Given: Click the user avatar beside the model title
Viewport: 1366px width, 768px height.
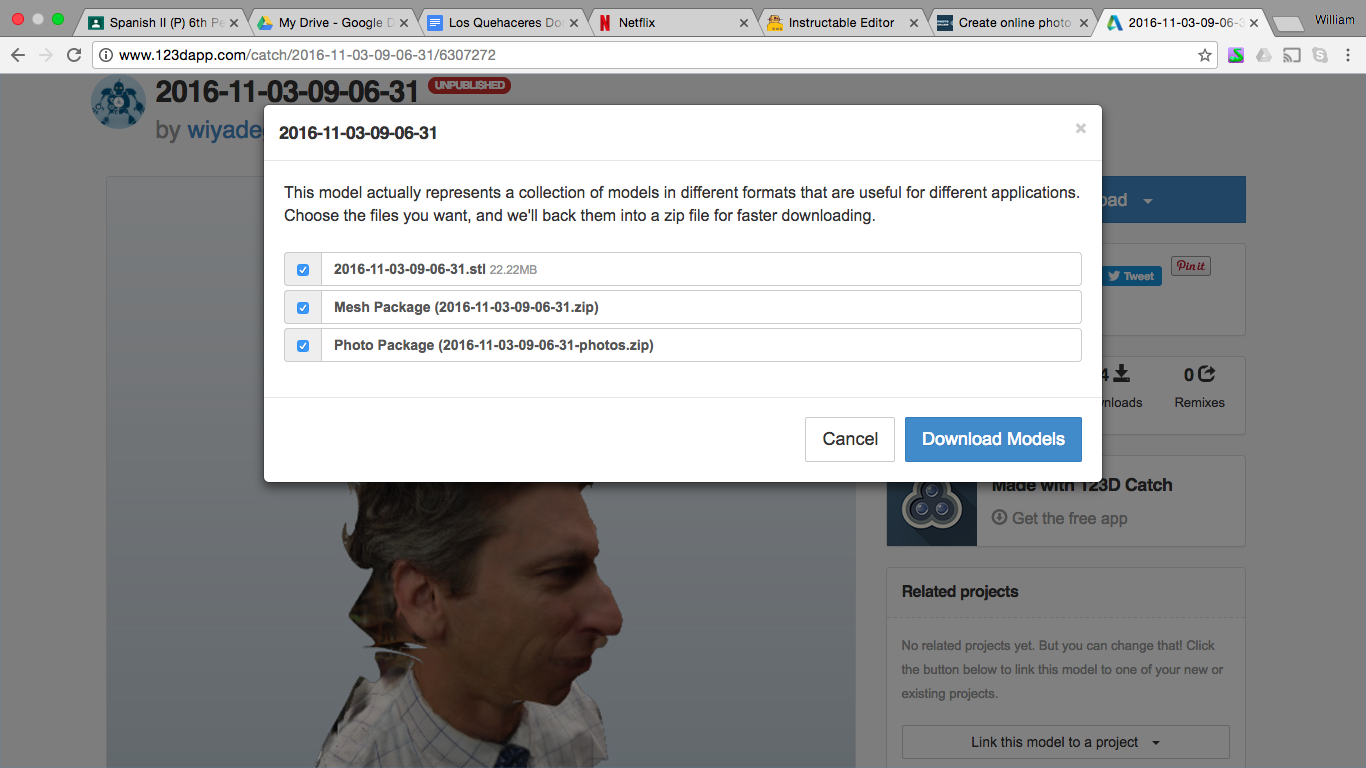Looking at the screenshot, I should [118, 102].
